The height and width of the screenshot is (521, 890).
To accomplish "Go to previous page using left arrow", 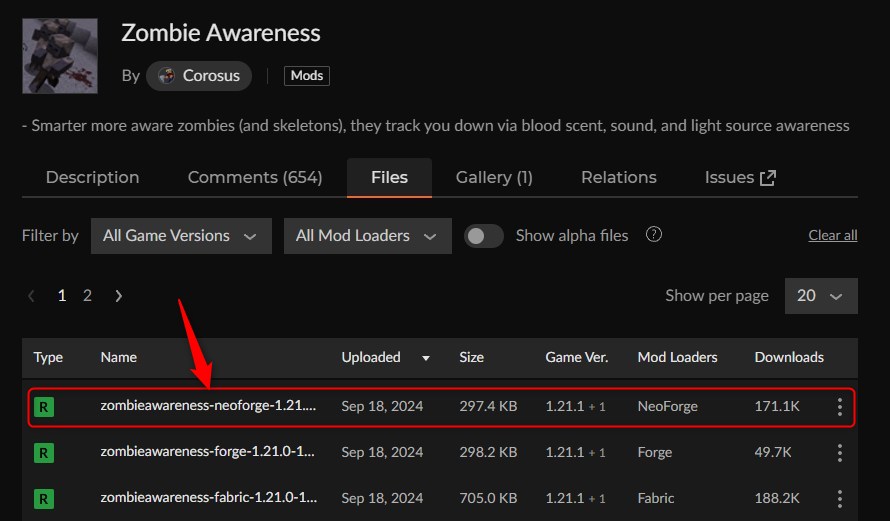I will (x=32, y=296).
